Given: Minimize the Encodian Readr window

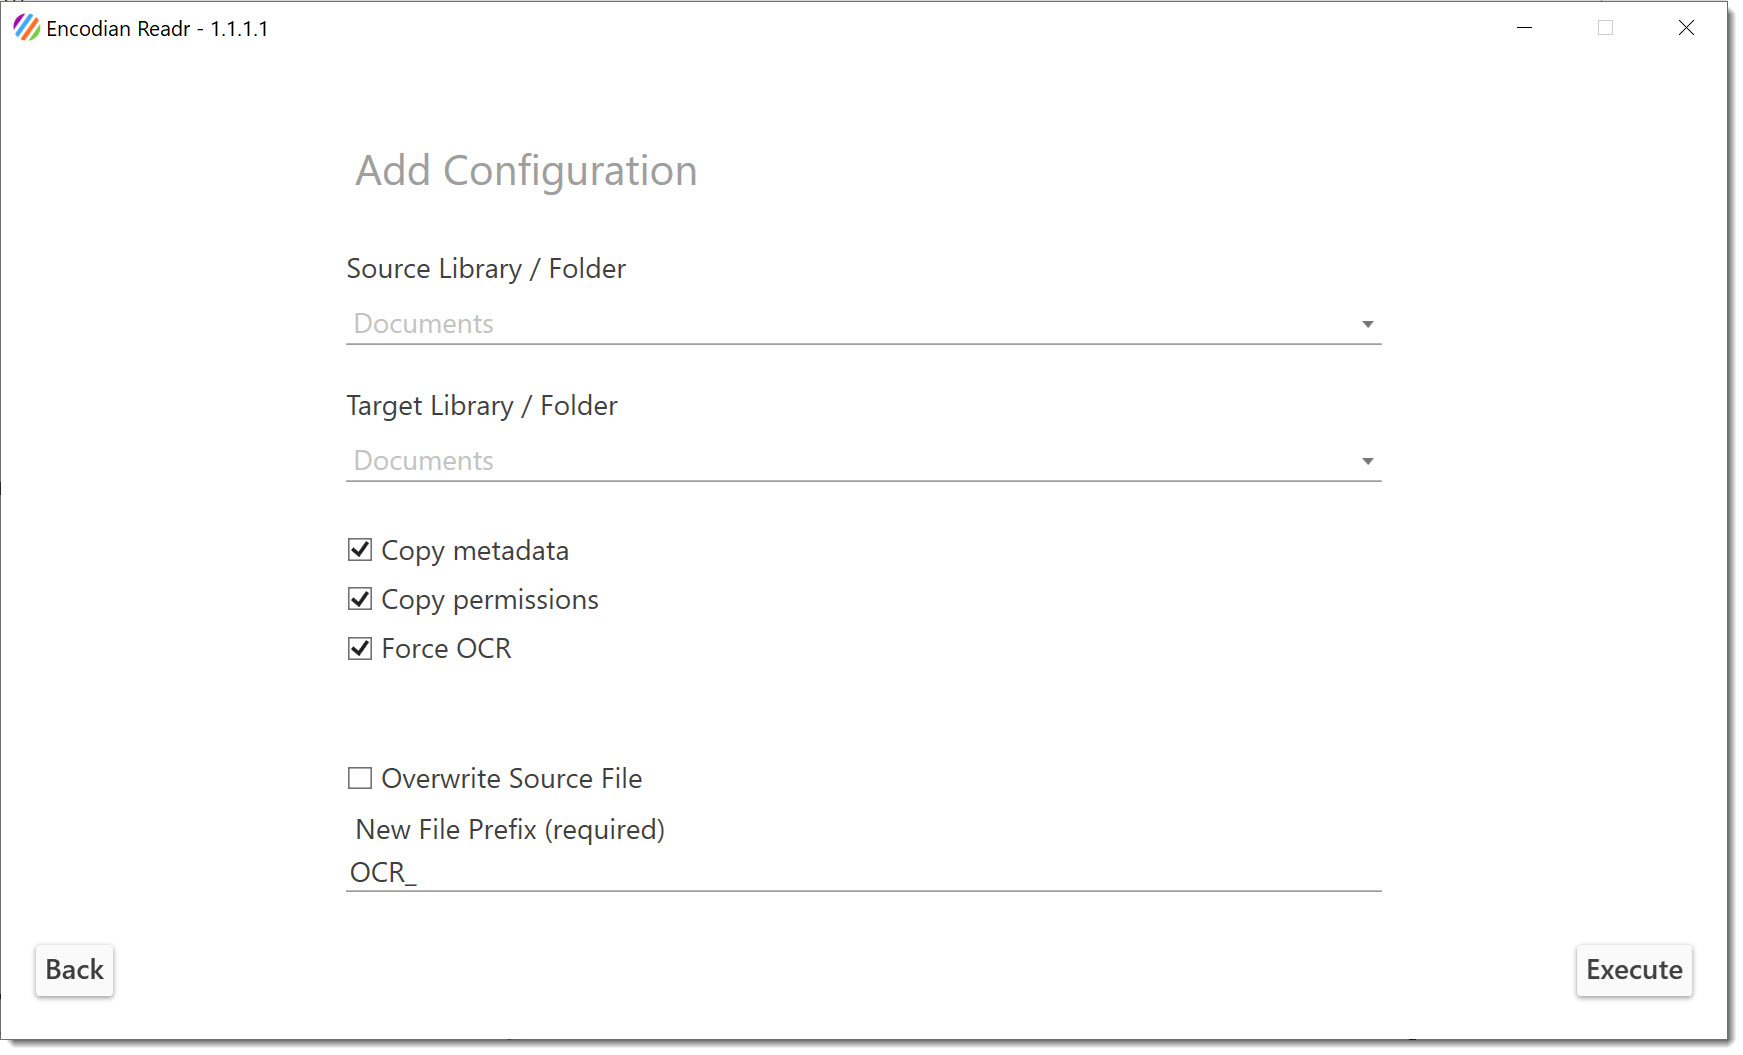Looking at the screenshot, I should coord(1524,28).
